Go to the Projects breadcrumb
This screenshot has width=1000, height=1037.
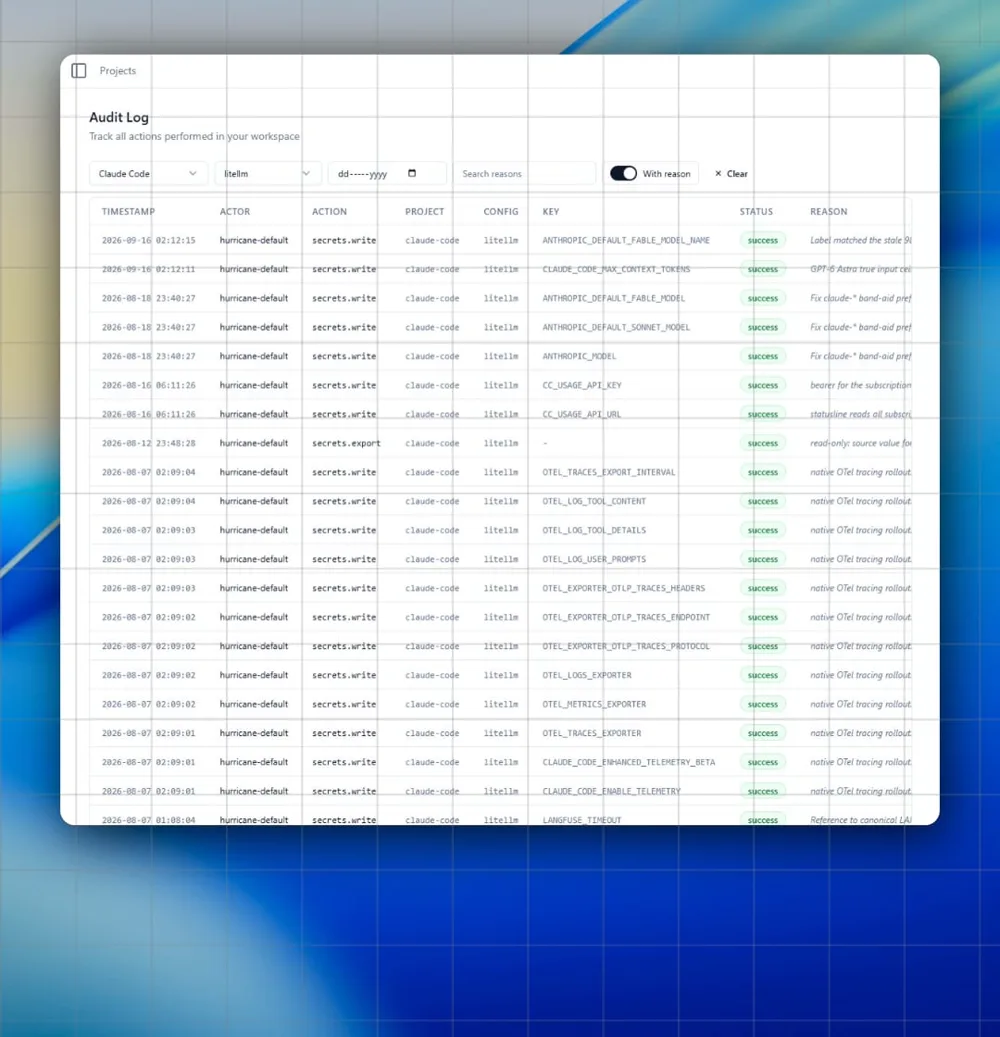118,71
